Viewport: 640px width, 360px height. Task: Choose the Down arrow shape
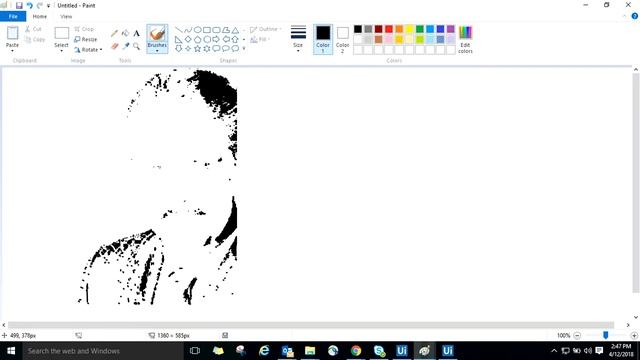[x=178, y=49]
